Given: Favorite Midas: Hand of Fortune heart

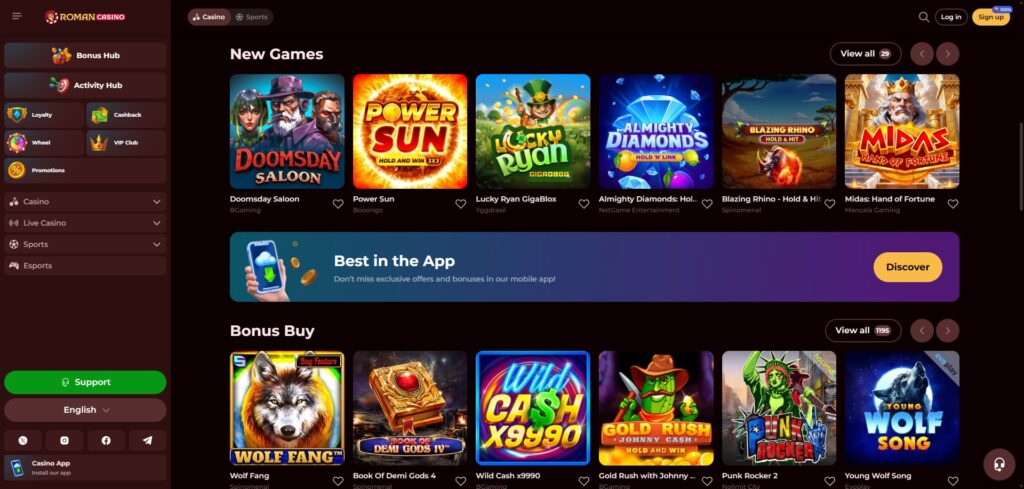Looking at the screenshot, I should pyautogui.click(x=953, y=204).
